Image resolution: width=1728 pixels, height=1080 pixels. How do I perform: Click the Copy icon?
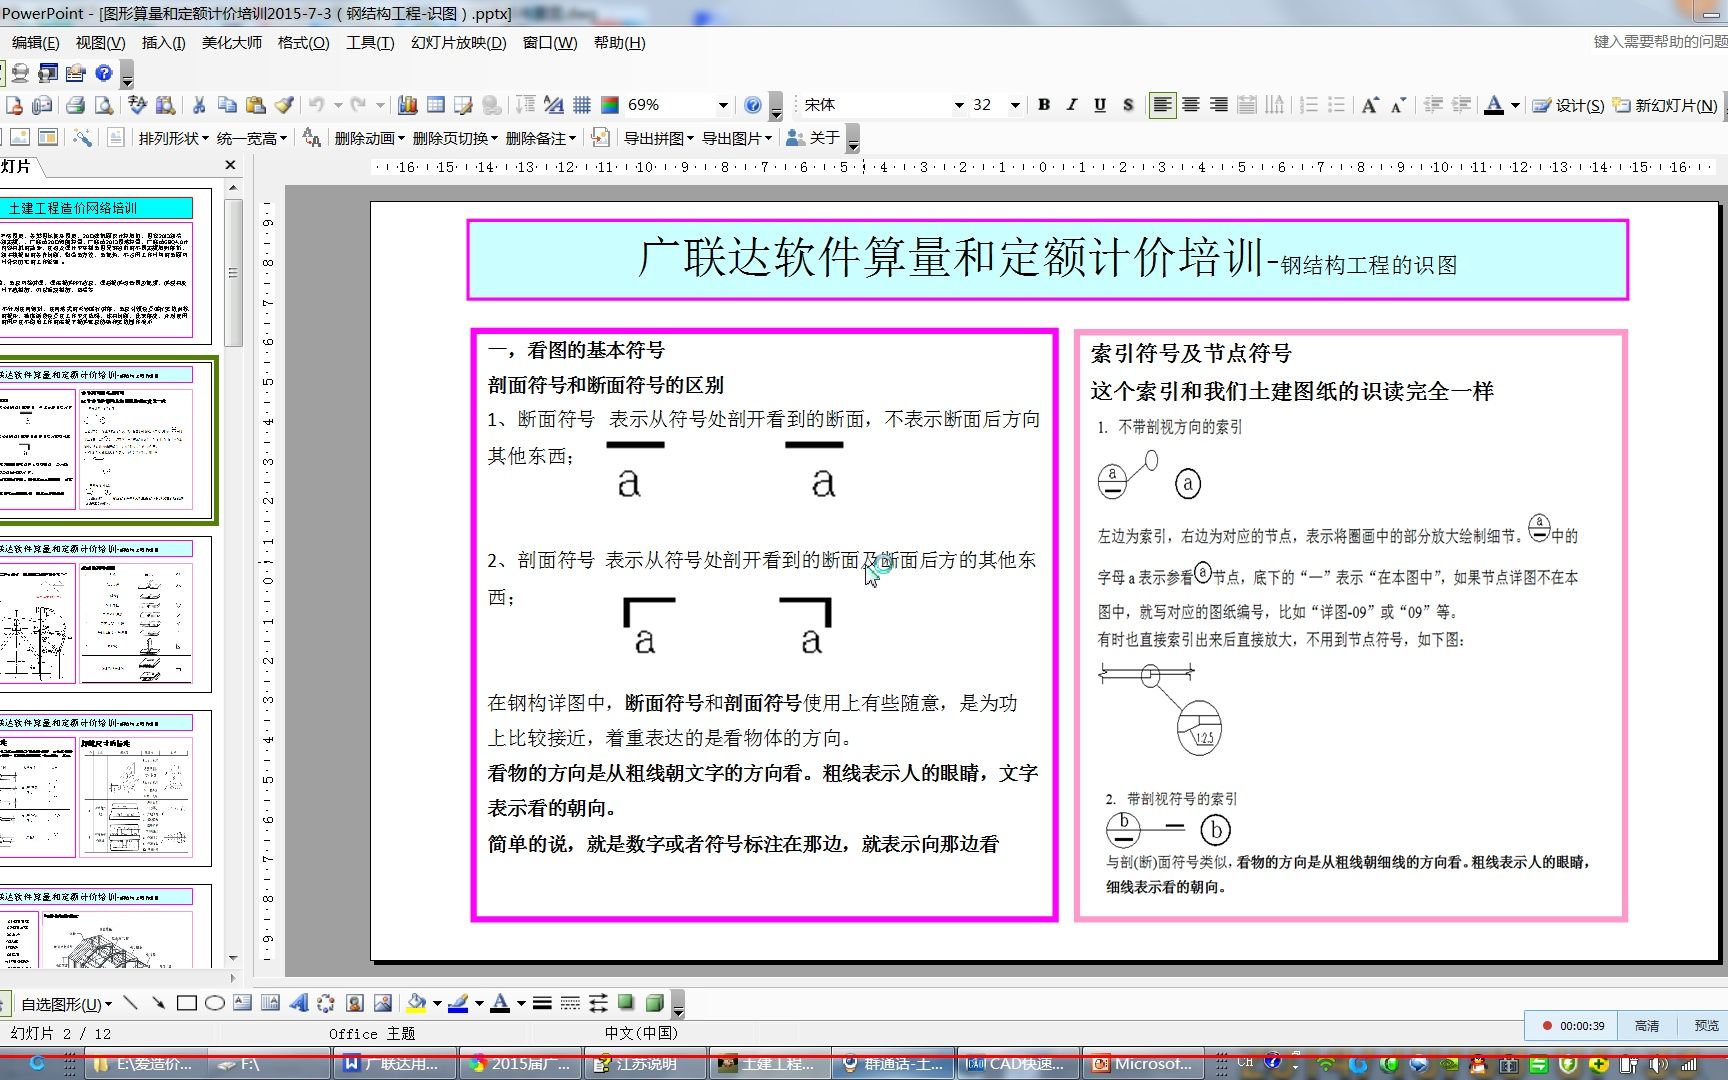click(x=227, y=105)
